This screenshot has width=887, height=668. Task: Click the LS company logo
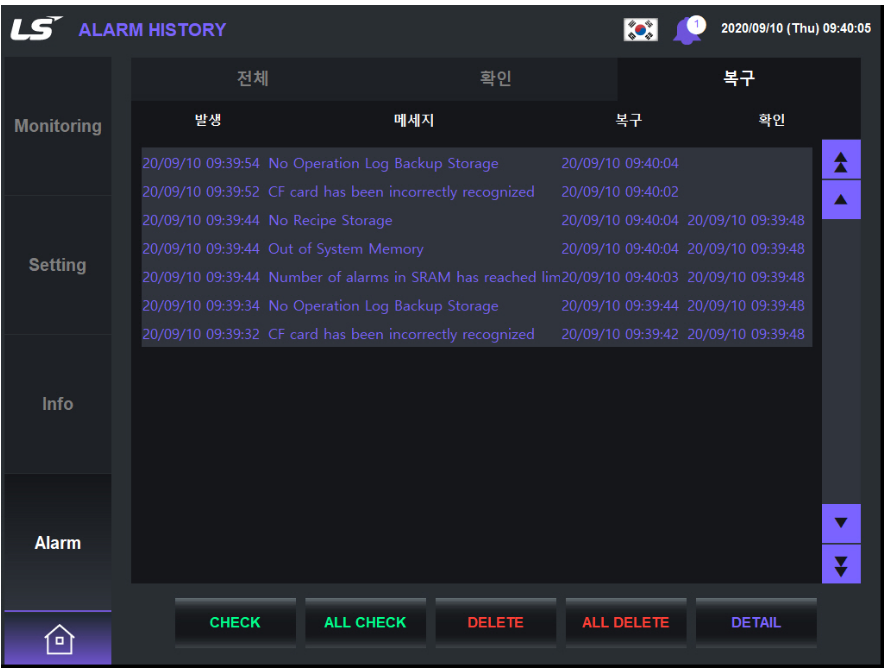tap(36, 28)
